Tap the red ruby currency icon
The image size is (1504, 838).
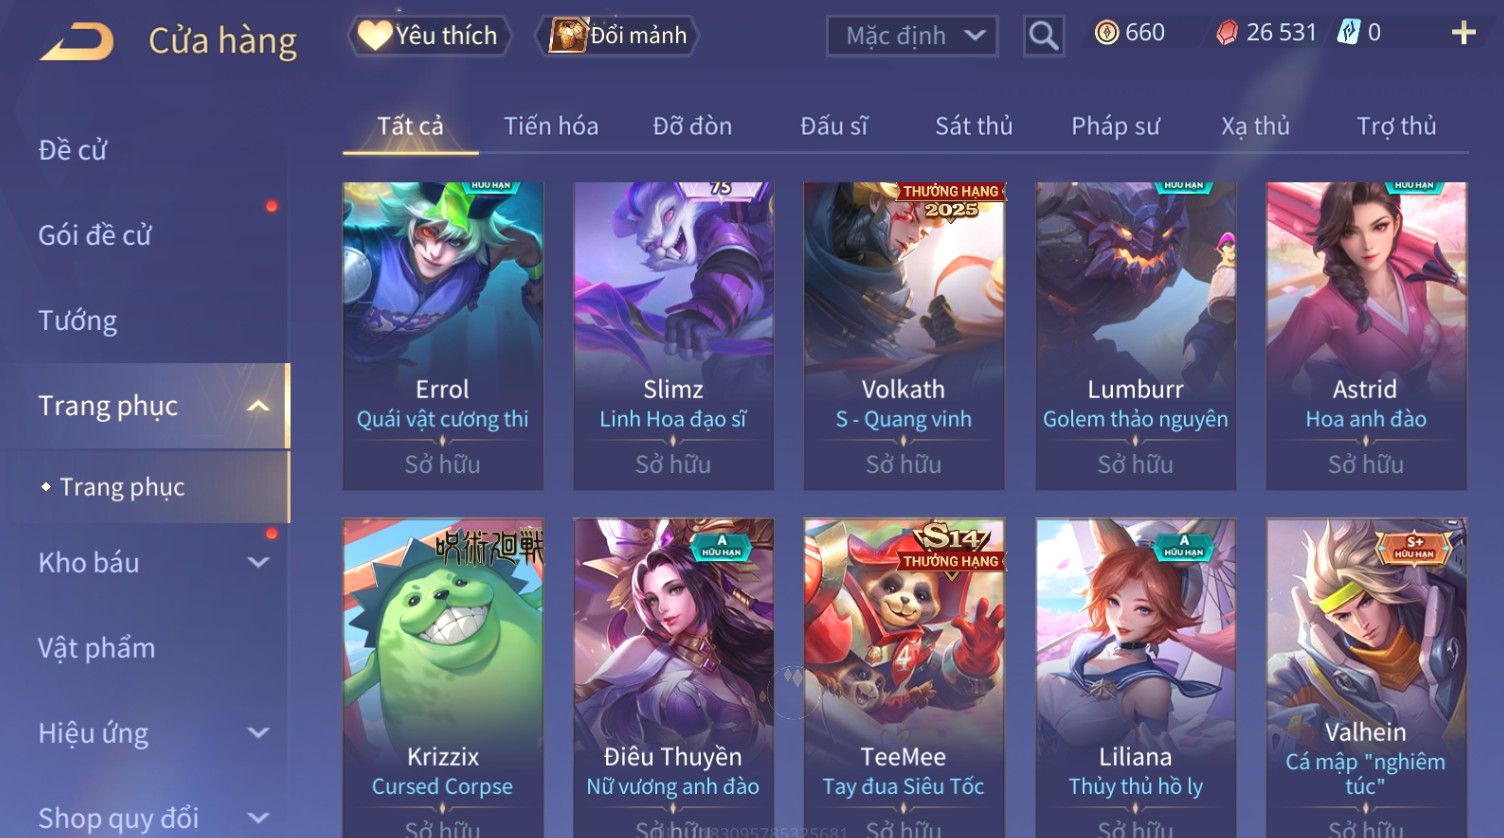[1227, 33]
